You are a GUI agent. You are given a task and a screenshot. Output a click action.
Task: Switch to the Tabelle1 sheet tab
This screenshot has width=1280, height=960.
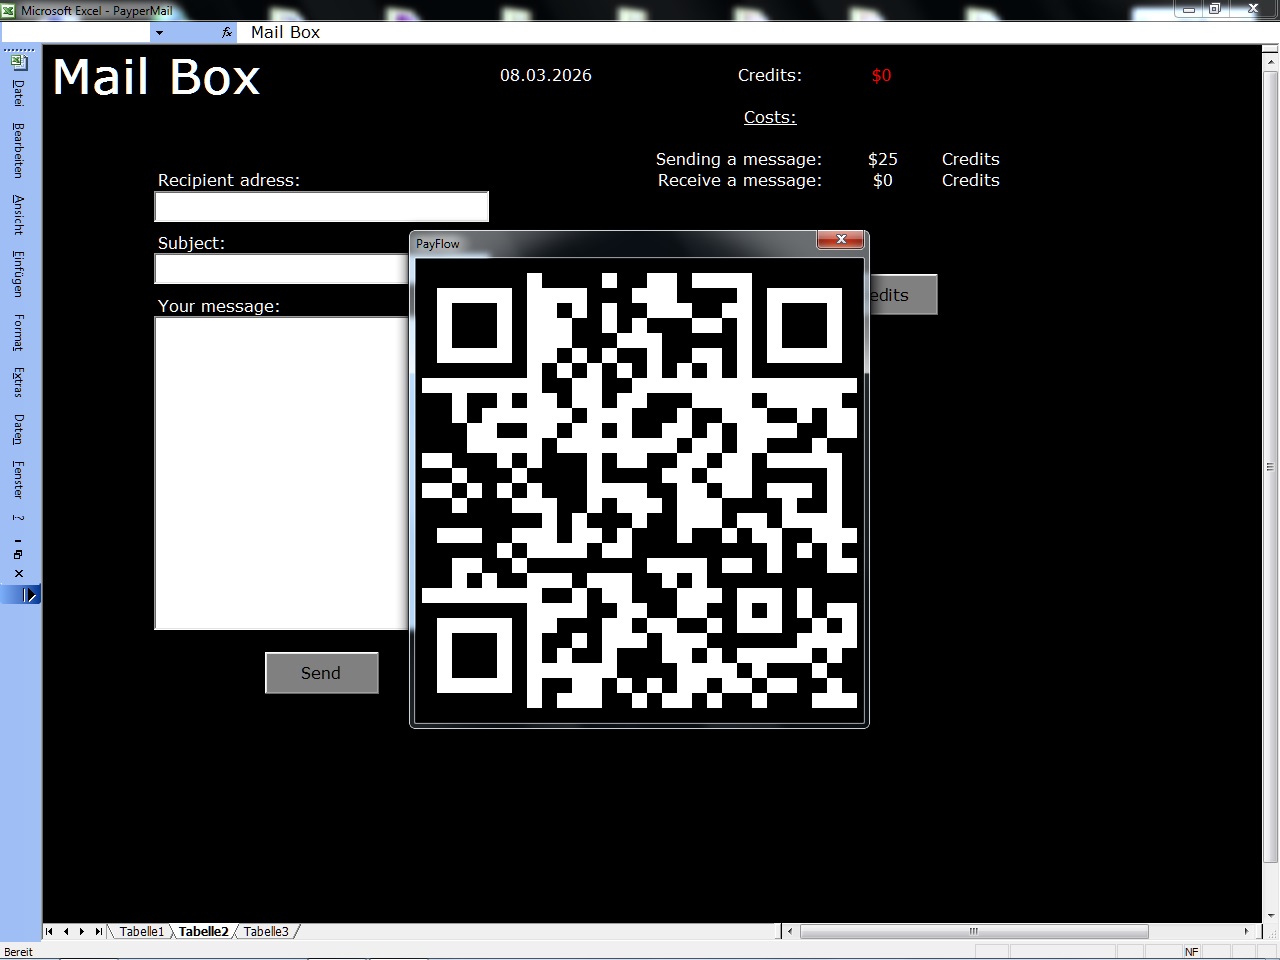point(141,931)
